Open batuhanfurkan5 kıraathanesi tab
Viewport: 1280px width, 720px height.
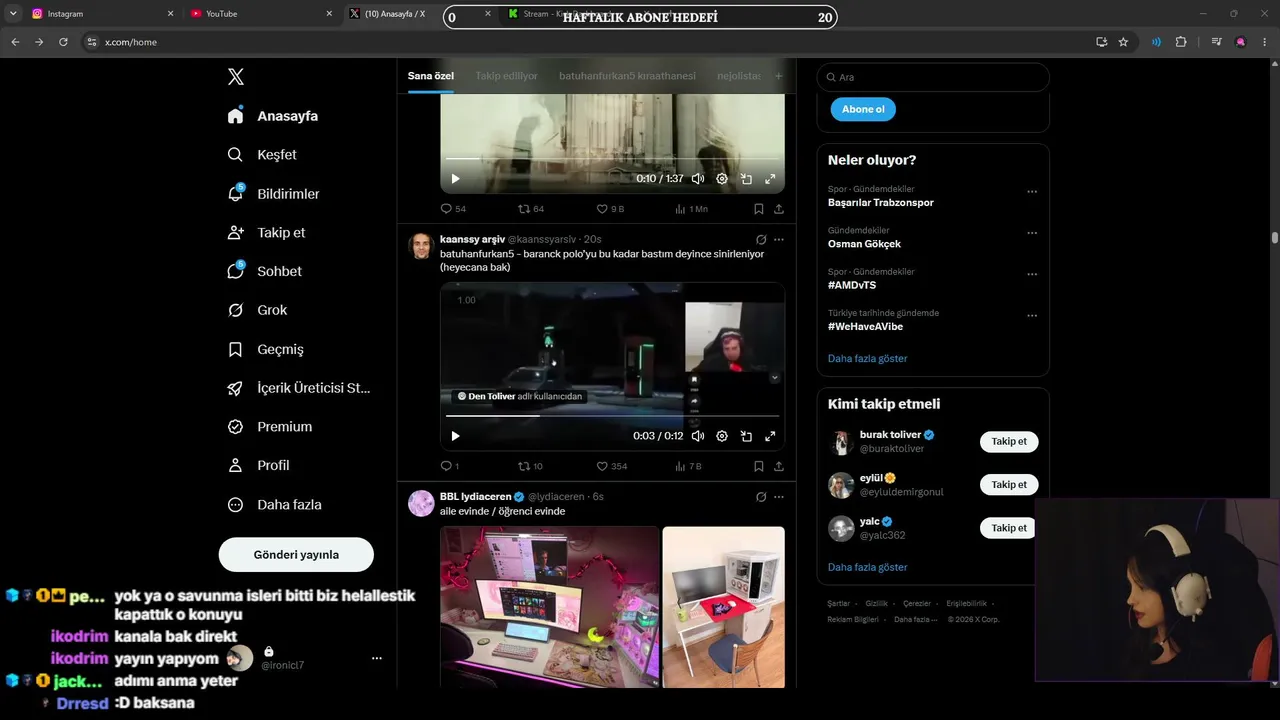(627, 76)
